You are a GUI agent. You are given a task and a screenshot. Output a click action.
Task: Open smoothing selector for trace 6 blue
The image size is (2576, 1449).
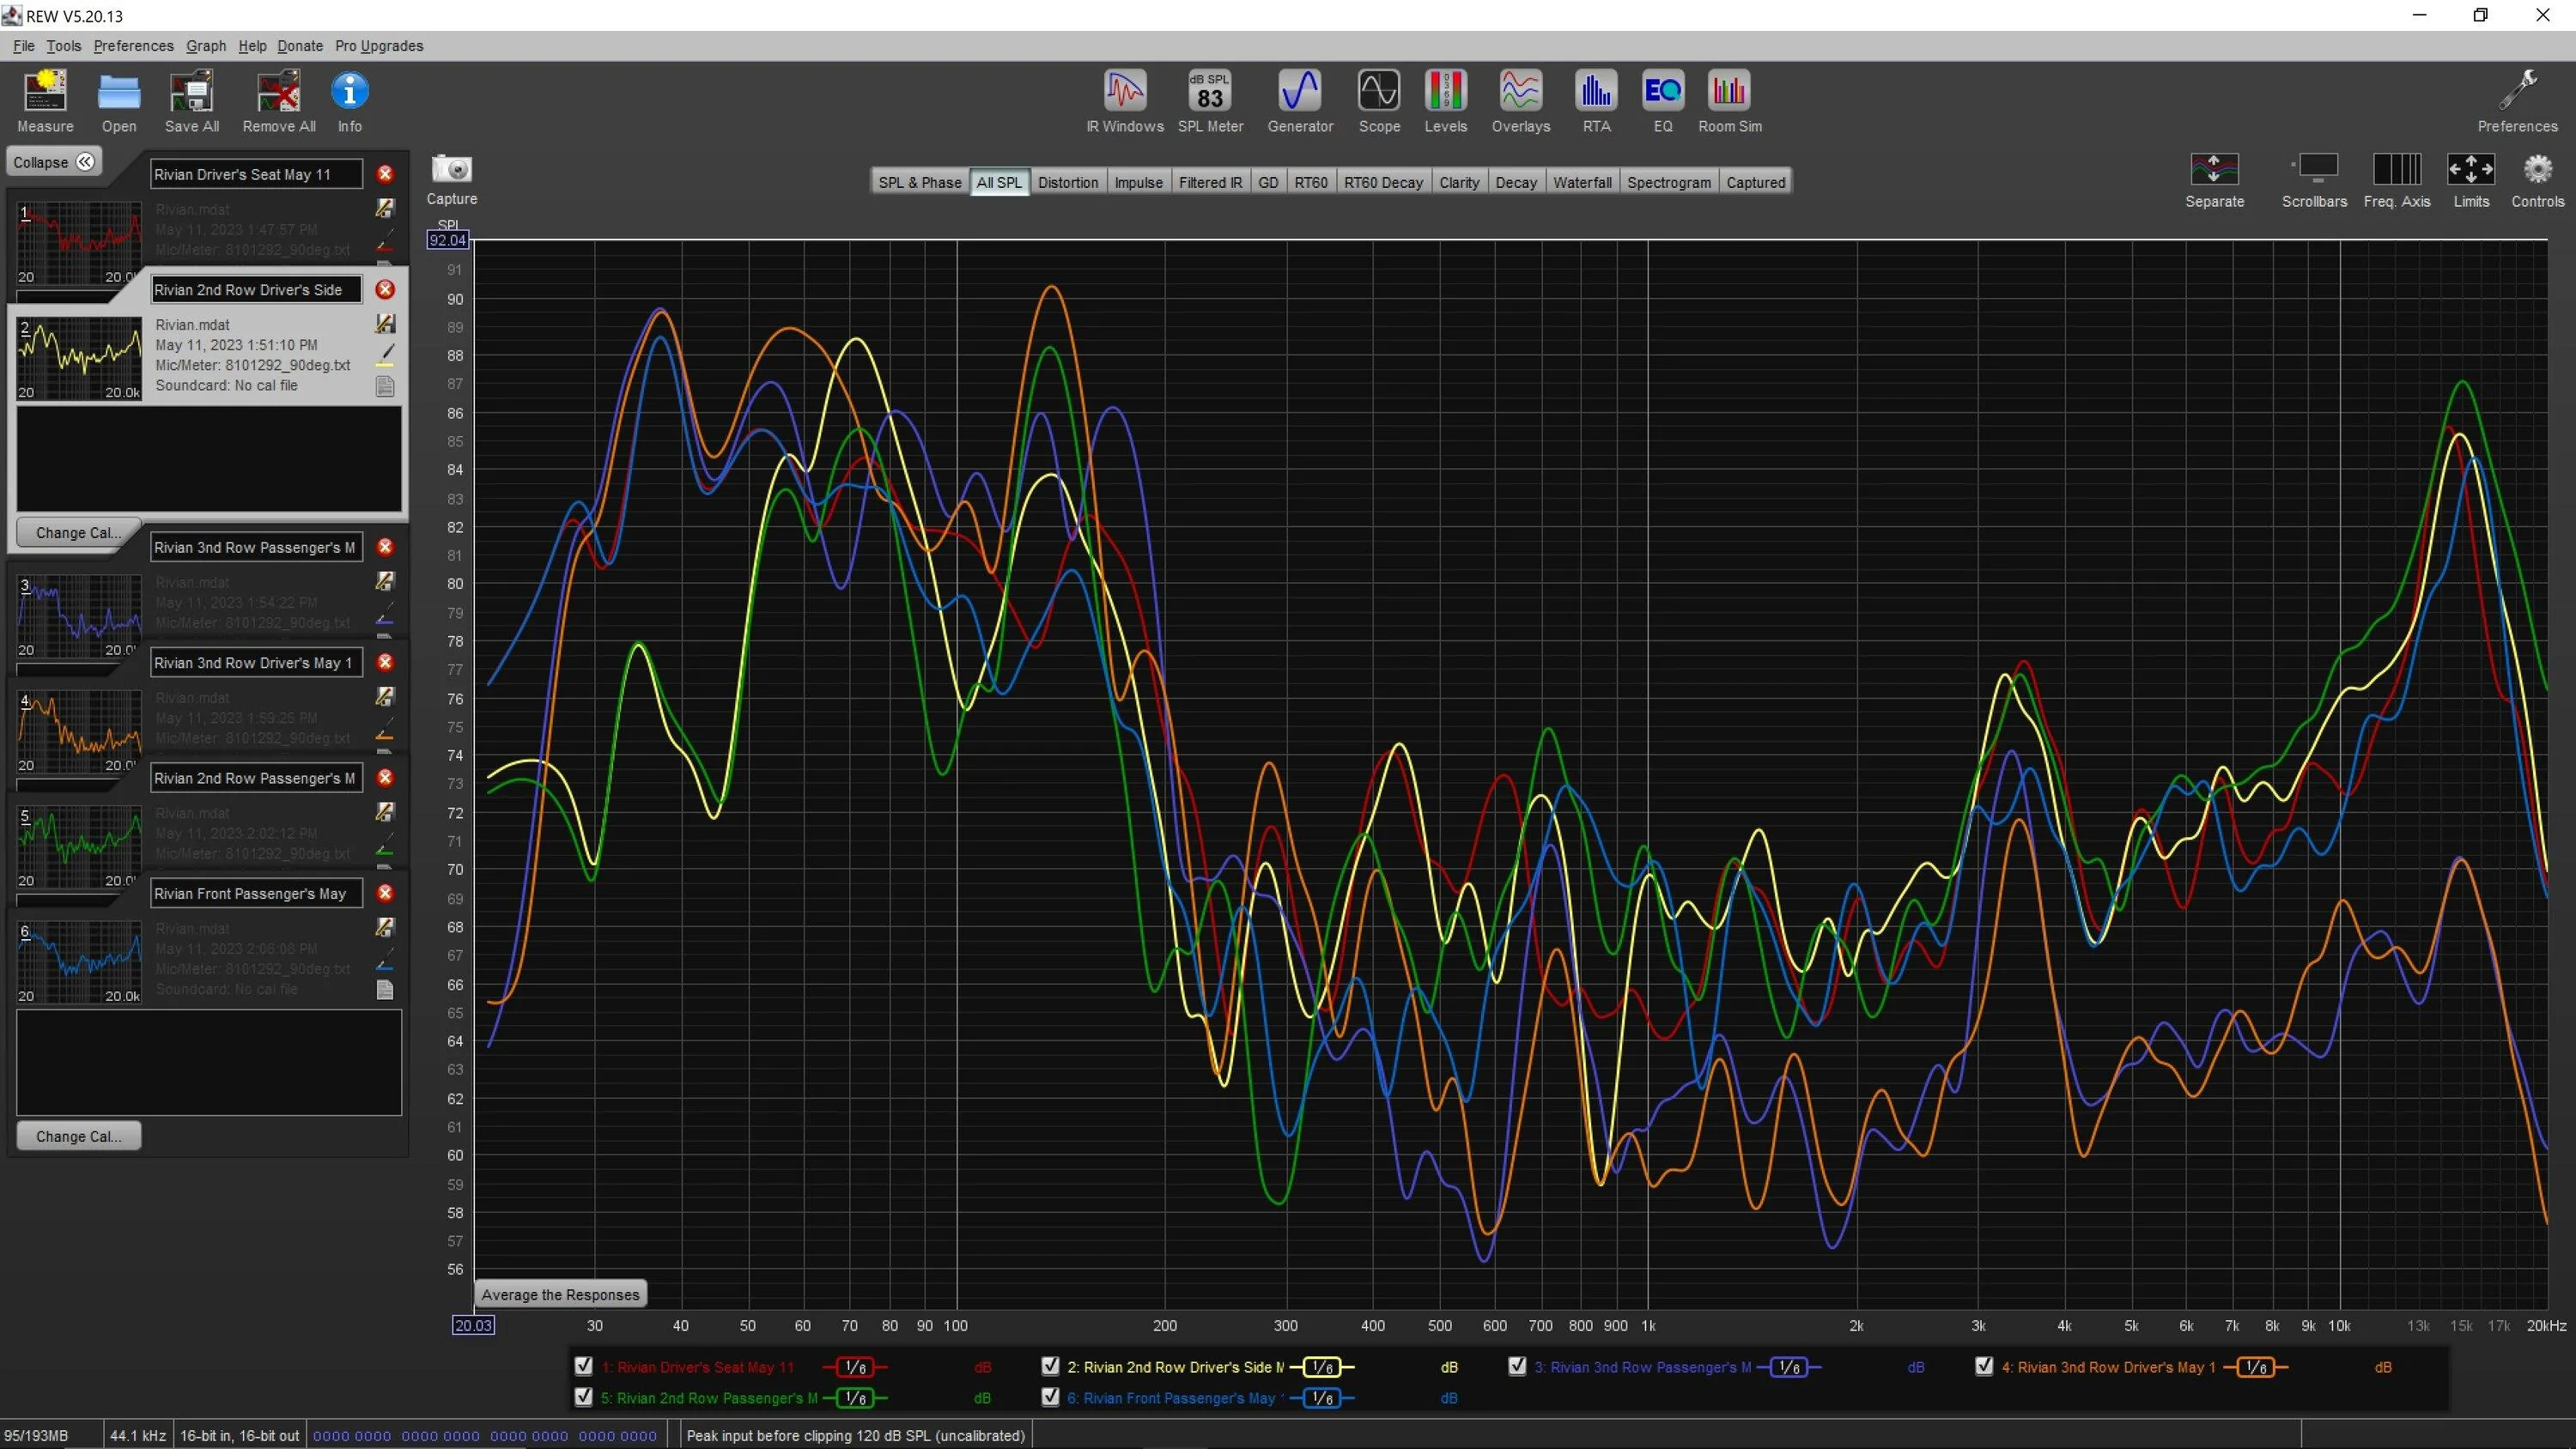coord(1321,1398)
